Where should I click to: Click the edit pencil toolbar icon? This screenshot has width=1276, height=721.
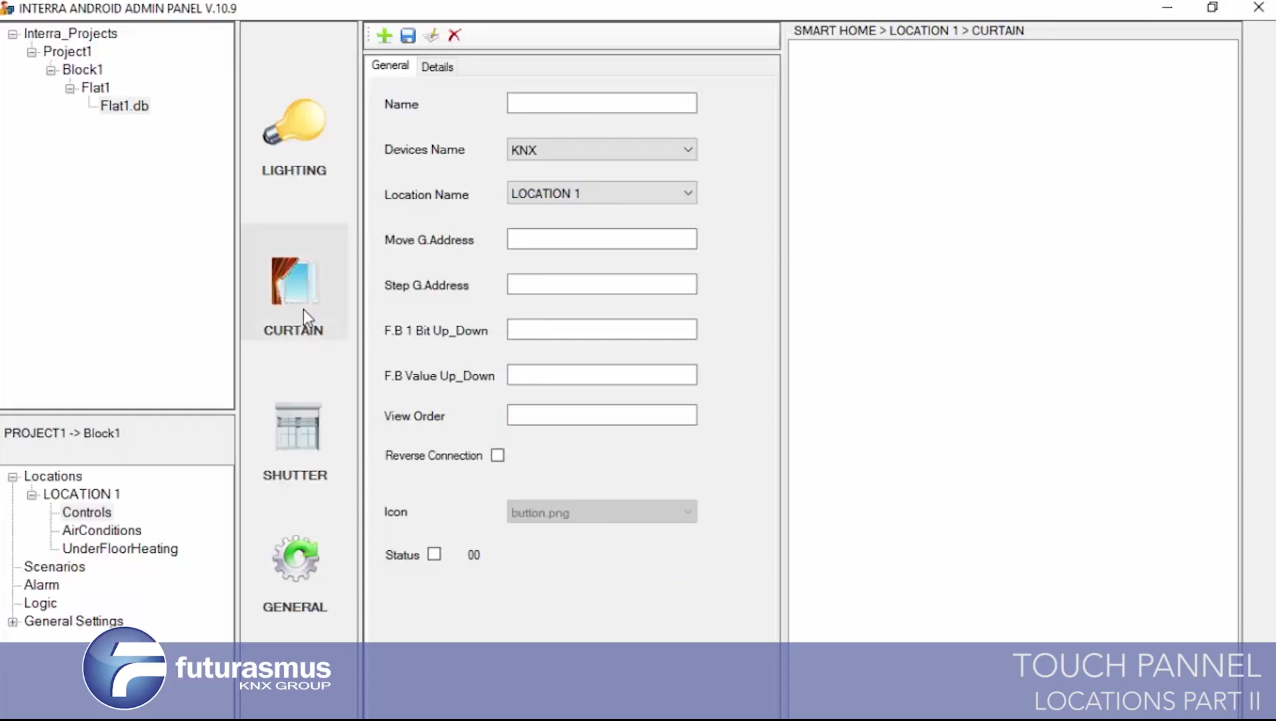(431, 36)
